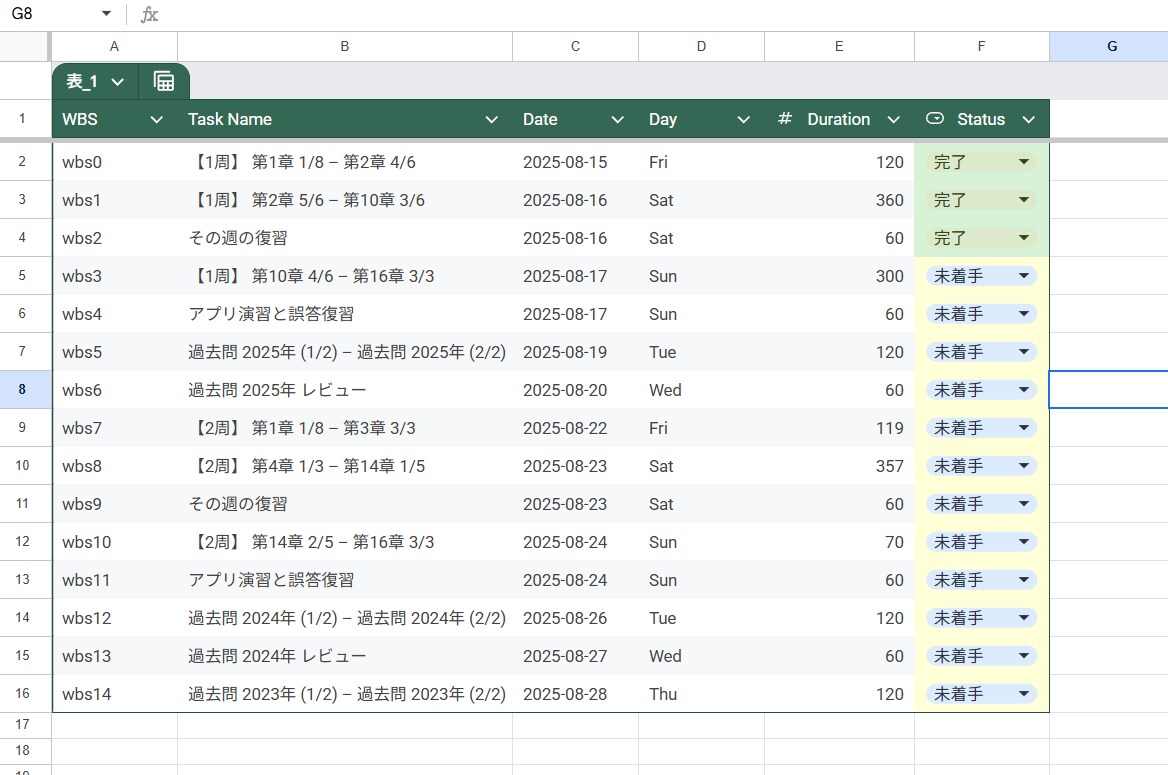Screen dimensions: 1168x775
Task: Open the status chip for wbs9
Action: point(981,504)
